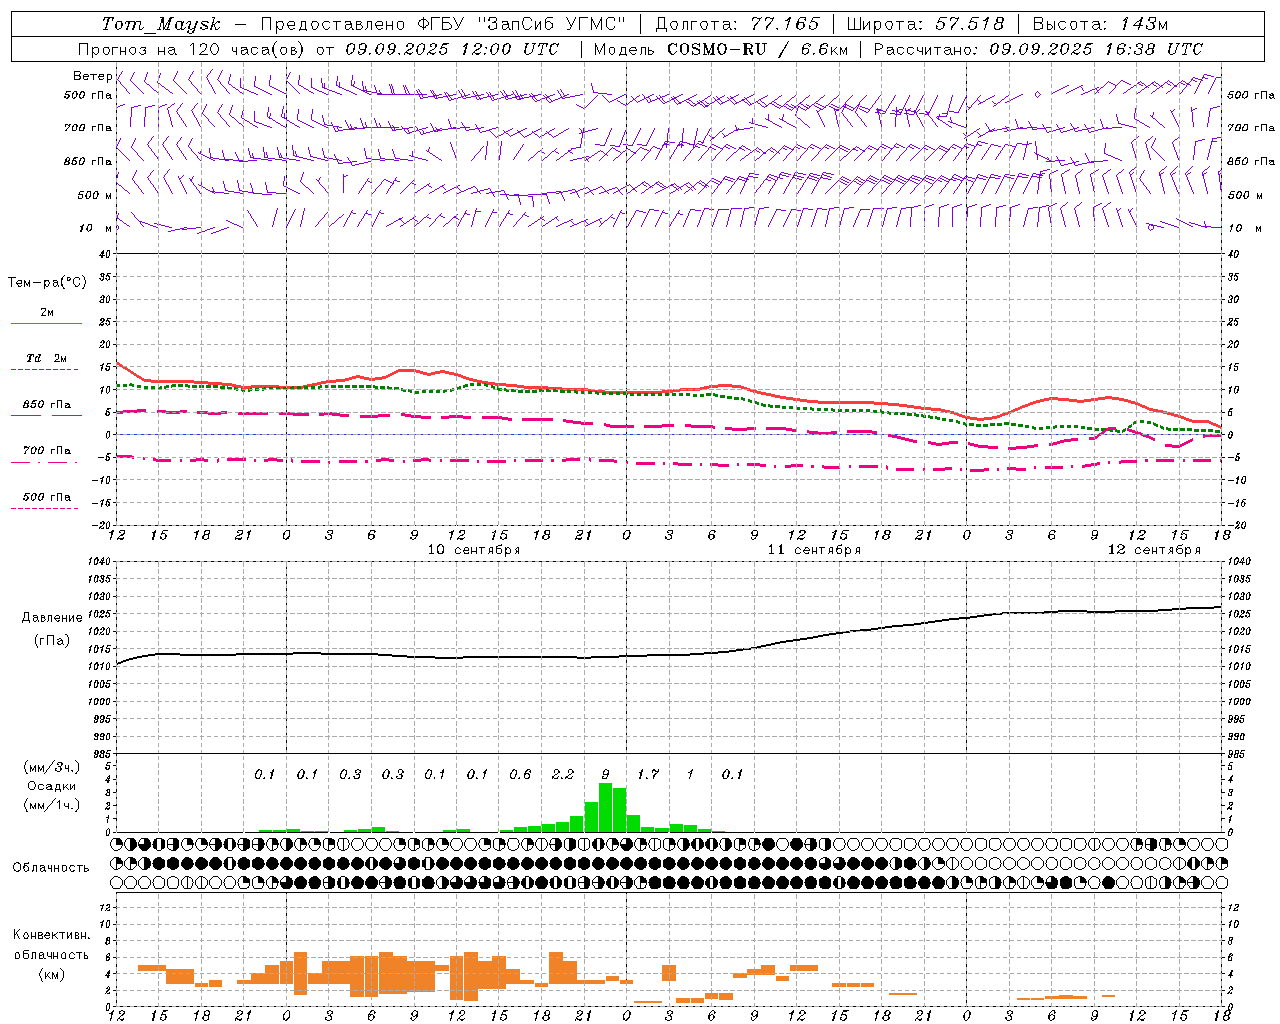Click the "Рассчитано: 09.09.2025 16:38 UTC" text
The image size is (1280, 1024).
(x=1038, y=49)
